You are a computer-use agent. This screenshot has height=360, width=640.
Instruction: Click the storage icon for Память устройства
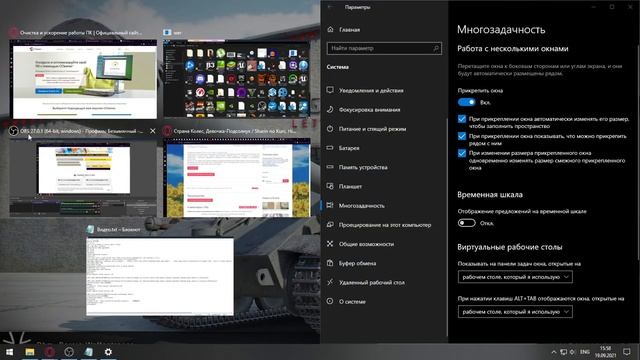tap(330, 167)
